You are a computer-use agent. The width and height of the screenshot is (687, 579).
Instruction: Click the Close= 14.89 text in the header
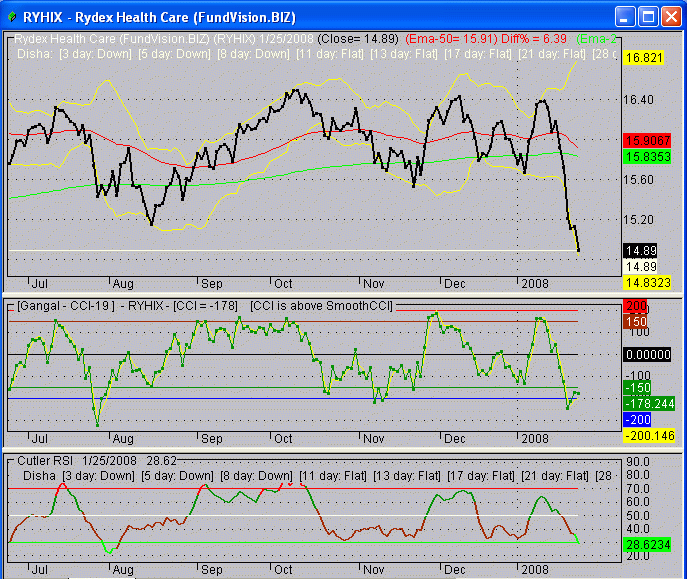[x=358, y=39]
